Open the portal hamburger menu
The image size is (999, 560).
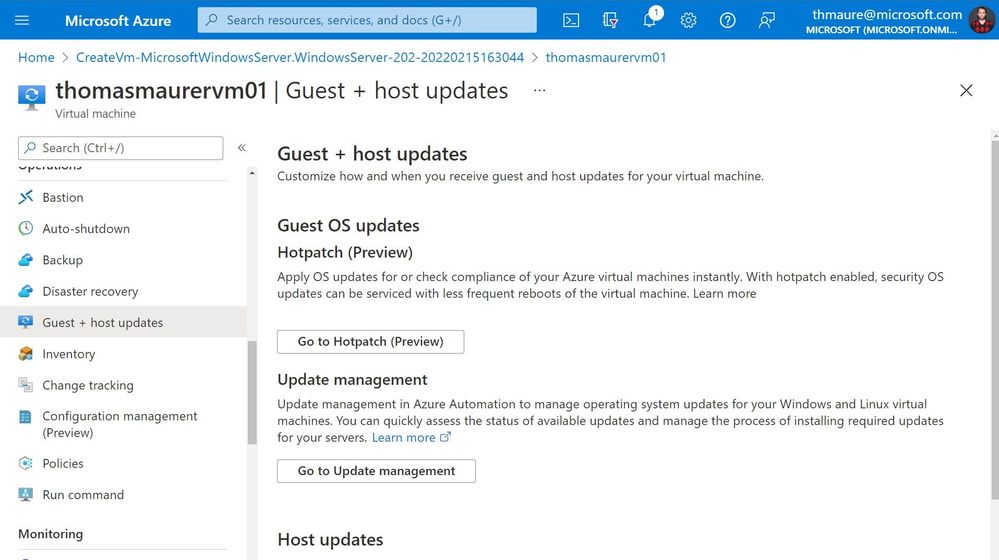click(22, 20)
